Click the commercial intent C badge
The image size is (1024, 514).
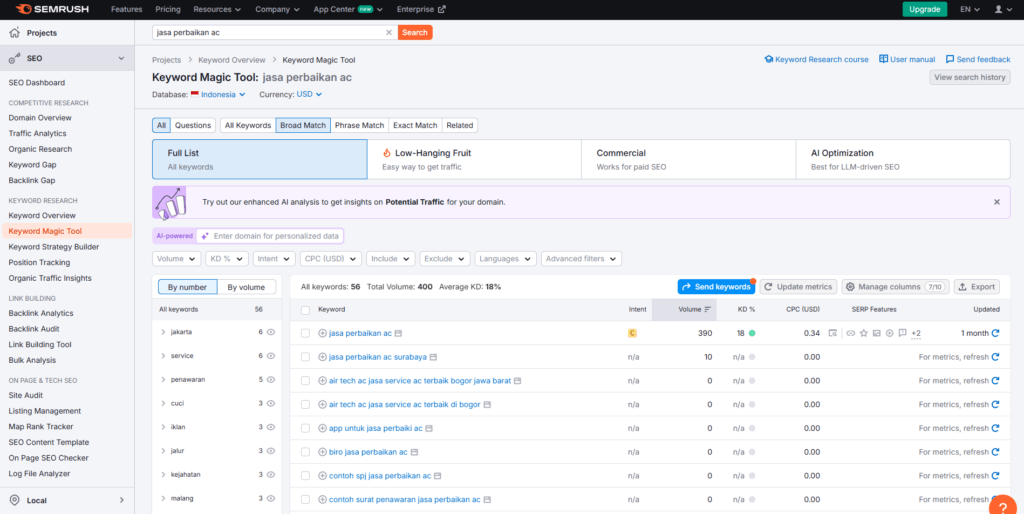tap(632, 333)
